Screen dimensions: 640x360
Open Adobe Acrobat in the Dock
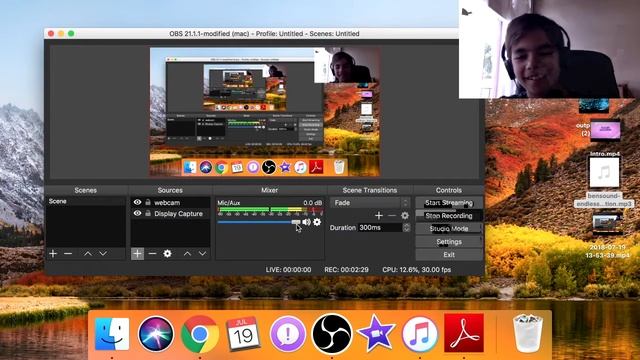coord(464,333)
